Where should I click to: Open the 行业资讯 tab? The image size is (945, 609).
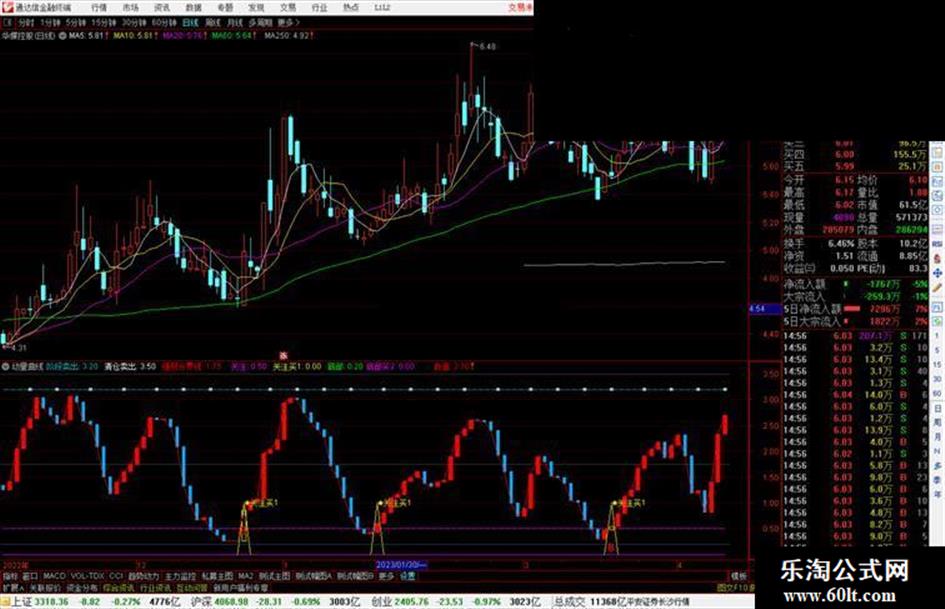pyautogui.click(x=155, y=587)
